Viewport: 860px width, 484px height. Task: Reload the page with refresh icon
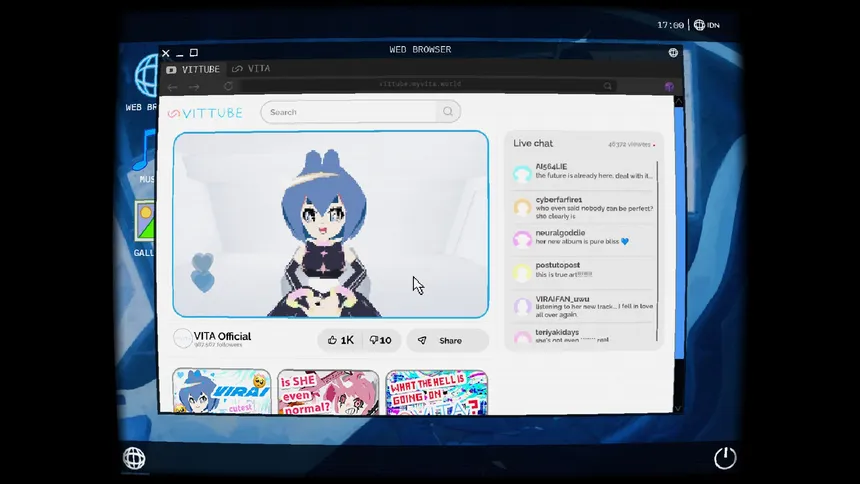pos(228,86)
